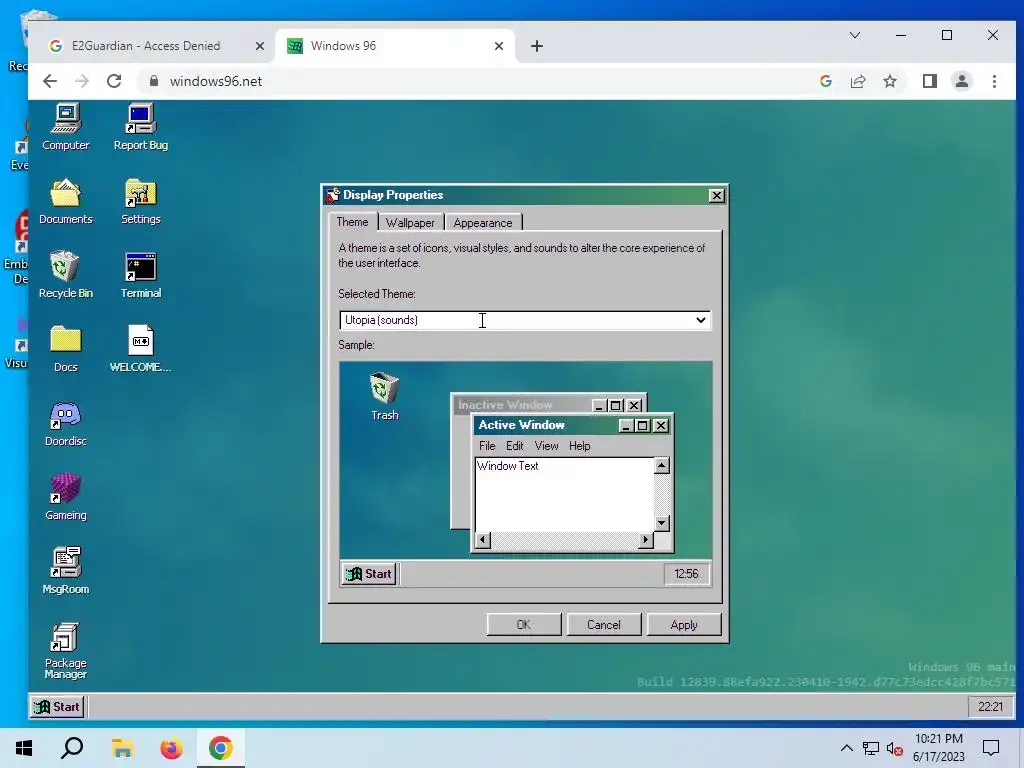
Task: Toggle the Chrome side panel
Action: click(x=930, y=81)
